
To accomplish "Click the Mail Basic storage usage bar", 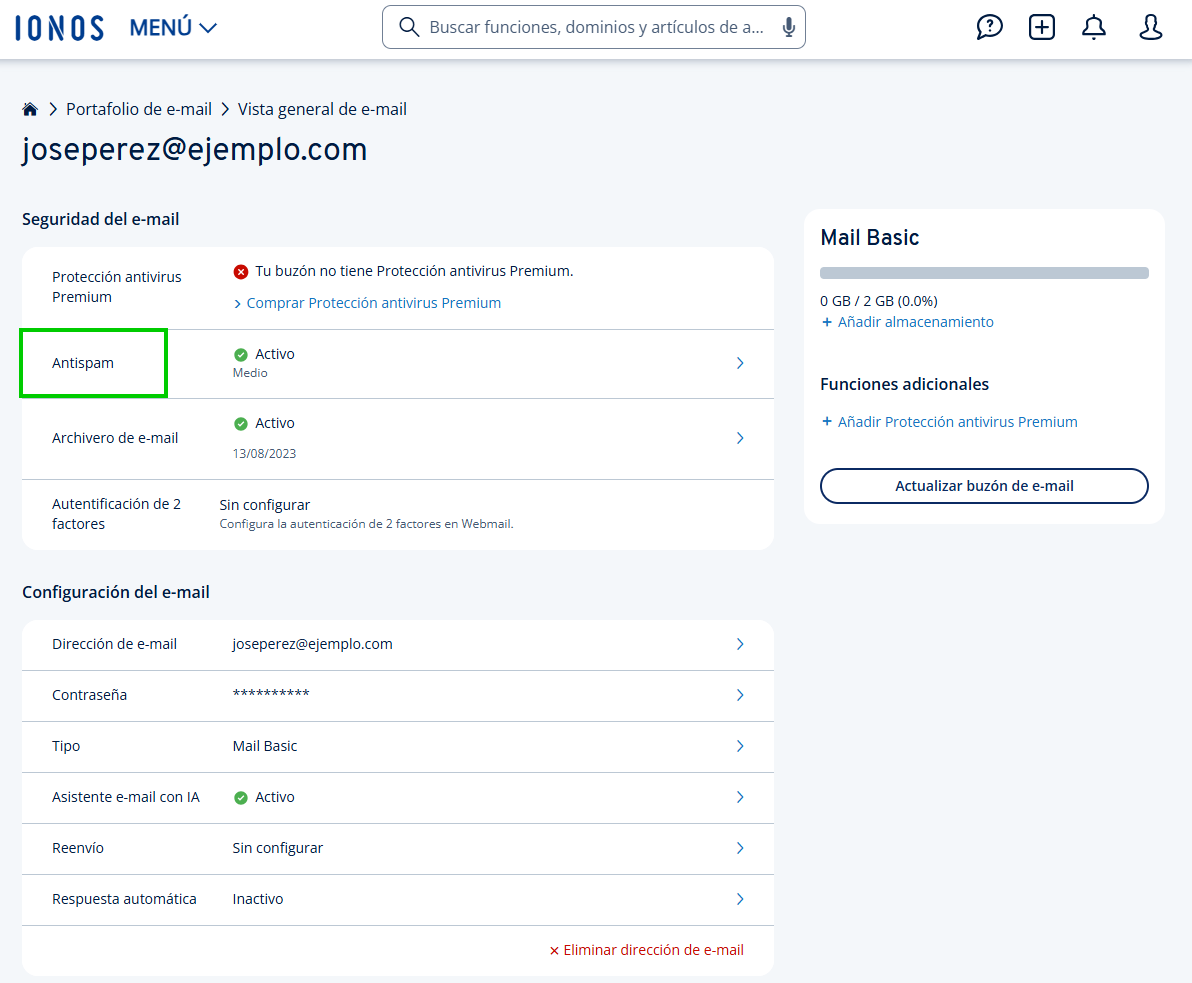I will [x=984, y=273].
